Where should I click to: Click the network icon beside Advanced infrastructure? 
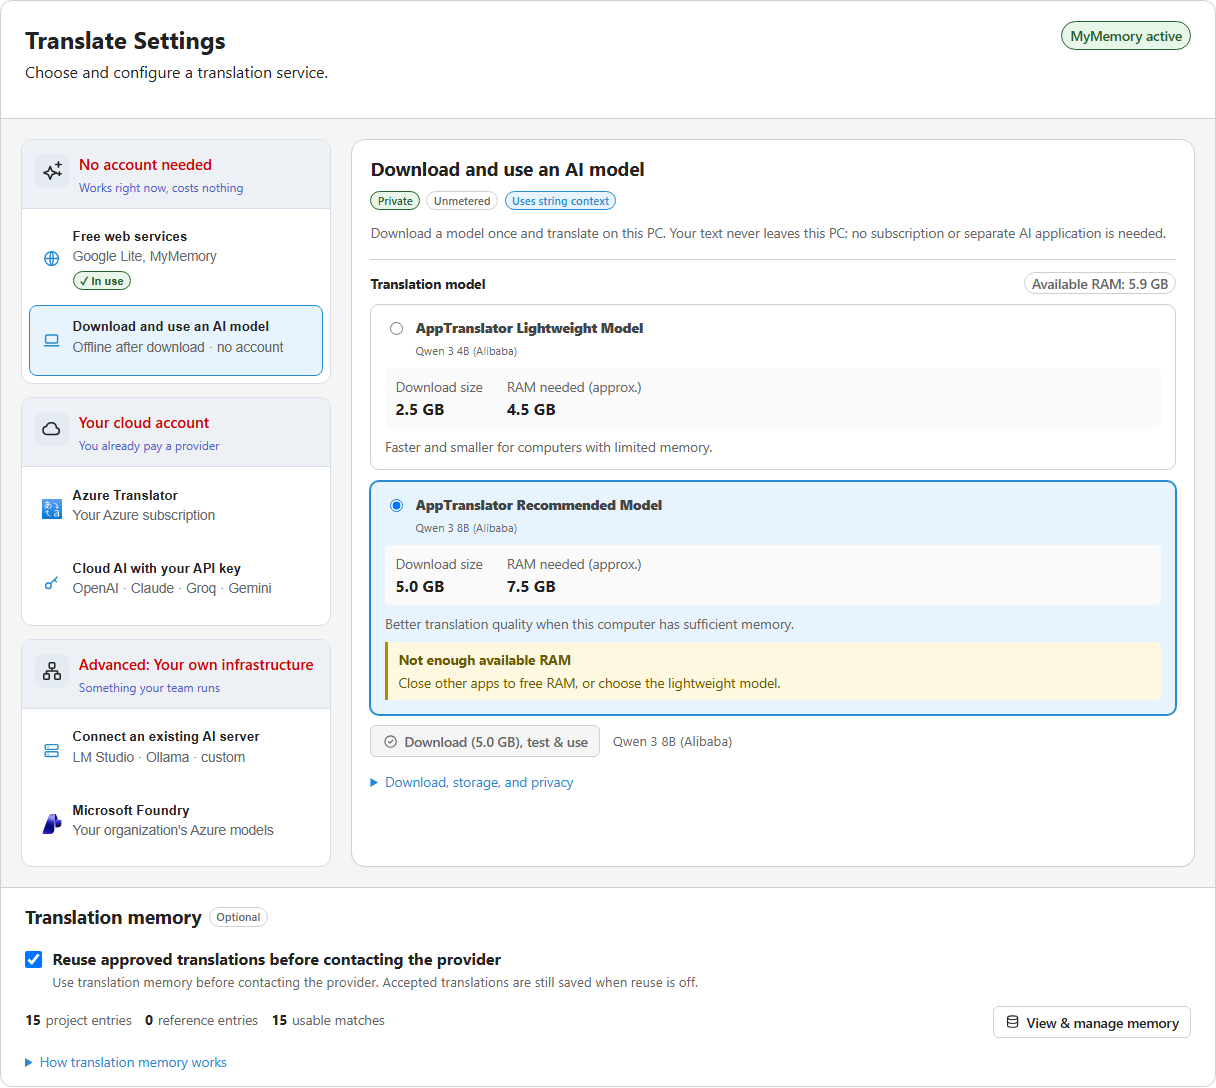point(52,672)
